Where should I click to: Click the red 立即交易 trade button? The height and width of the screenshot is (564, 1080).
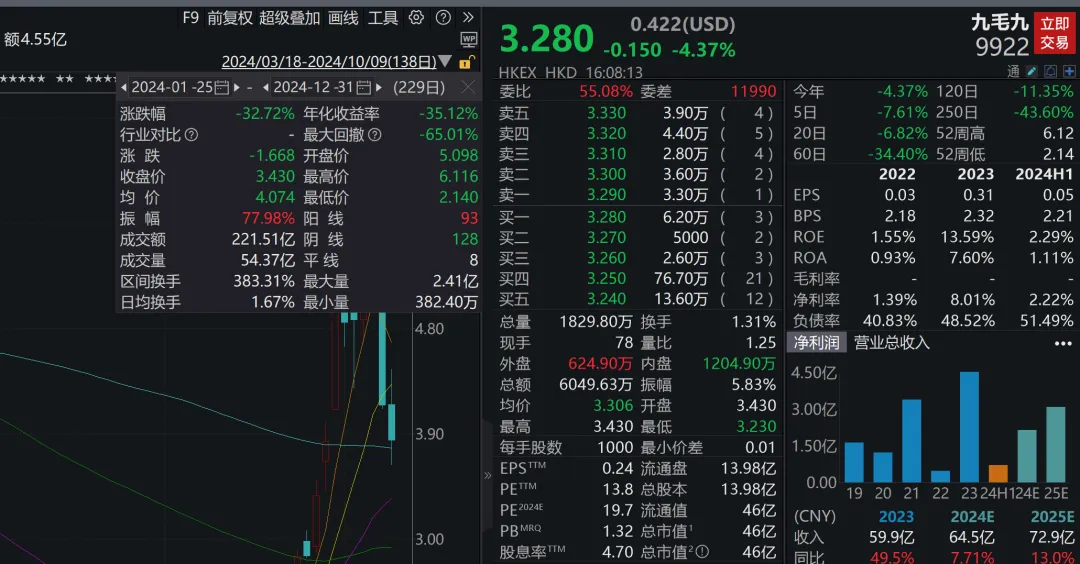tap(1055, 34)
